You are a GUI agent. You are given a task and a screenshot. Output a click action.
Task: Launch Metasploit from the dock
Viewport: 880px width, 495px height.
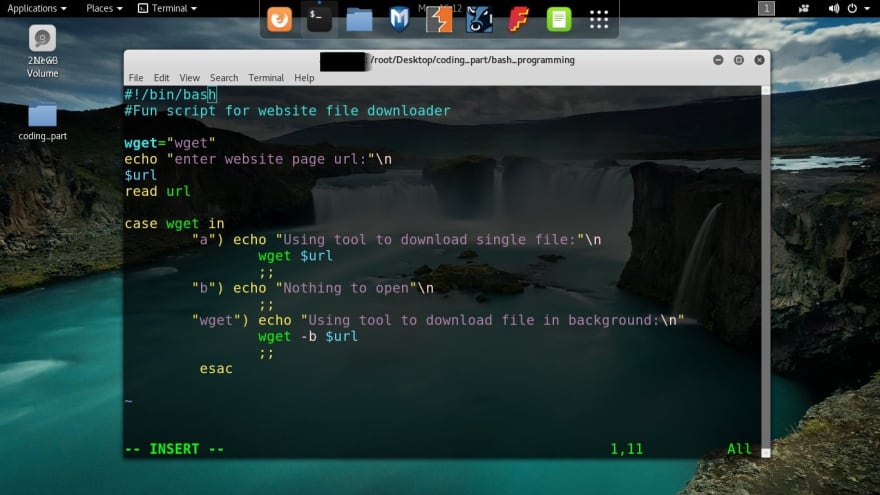tap(399, 20)
